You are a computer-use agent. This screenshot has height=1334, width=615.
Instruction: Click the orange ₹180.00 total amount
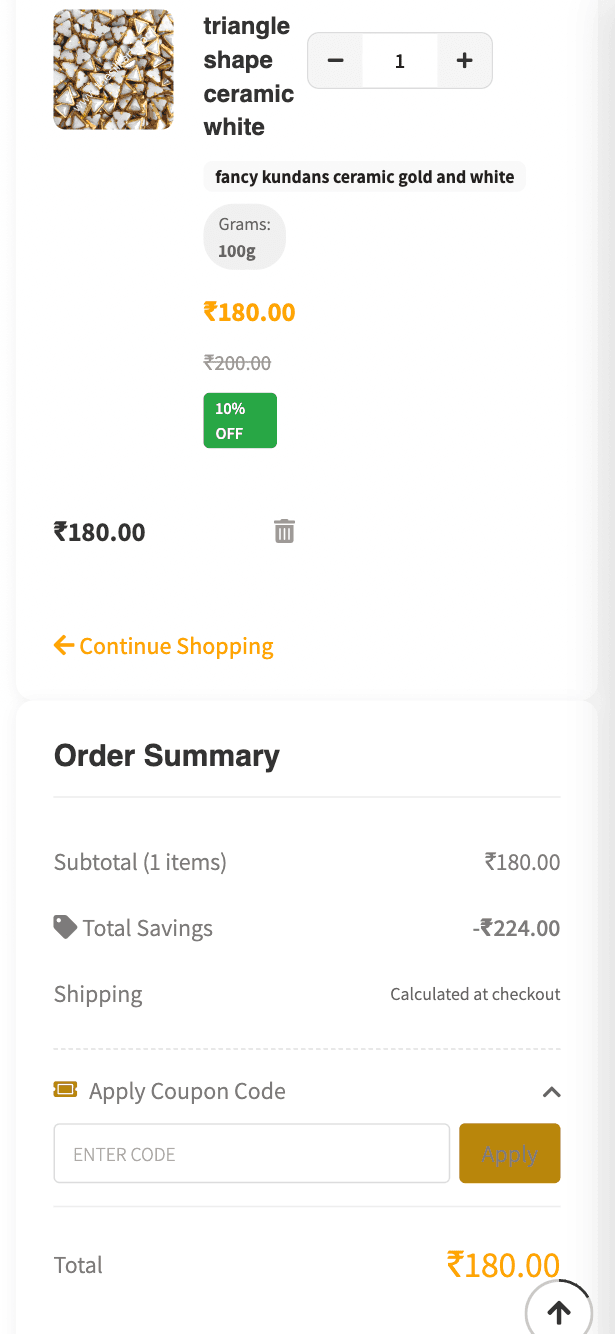pyautogui.click(x=503, y=1265)
